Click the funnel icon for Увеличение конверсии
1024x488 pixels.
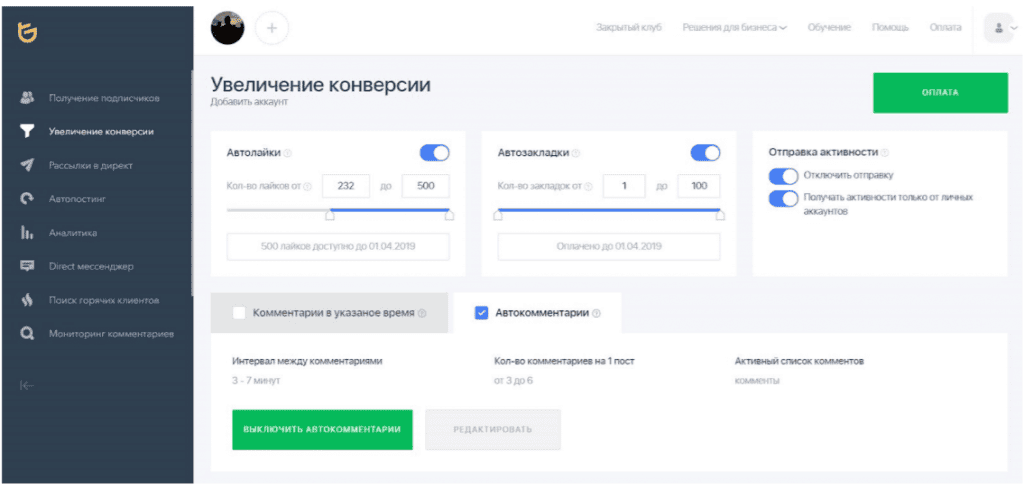[x=27, y=131]
